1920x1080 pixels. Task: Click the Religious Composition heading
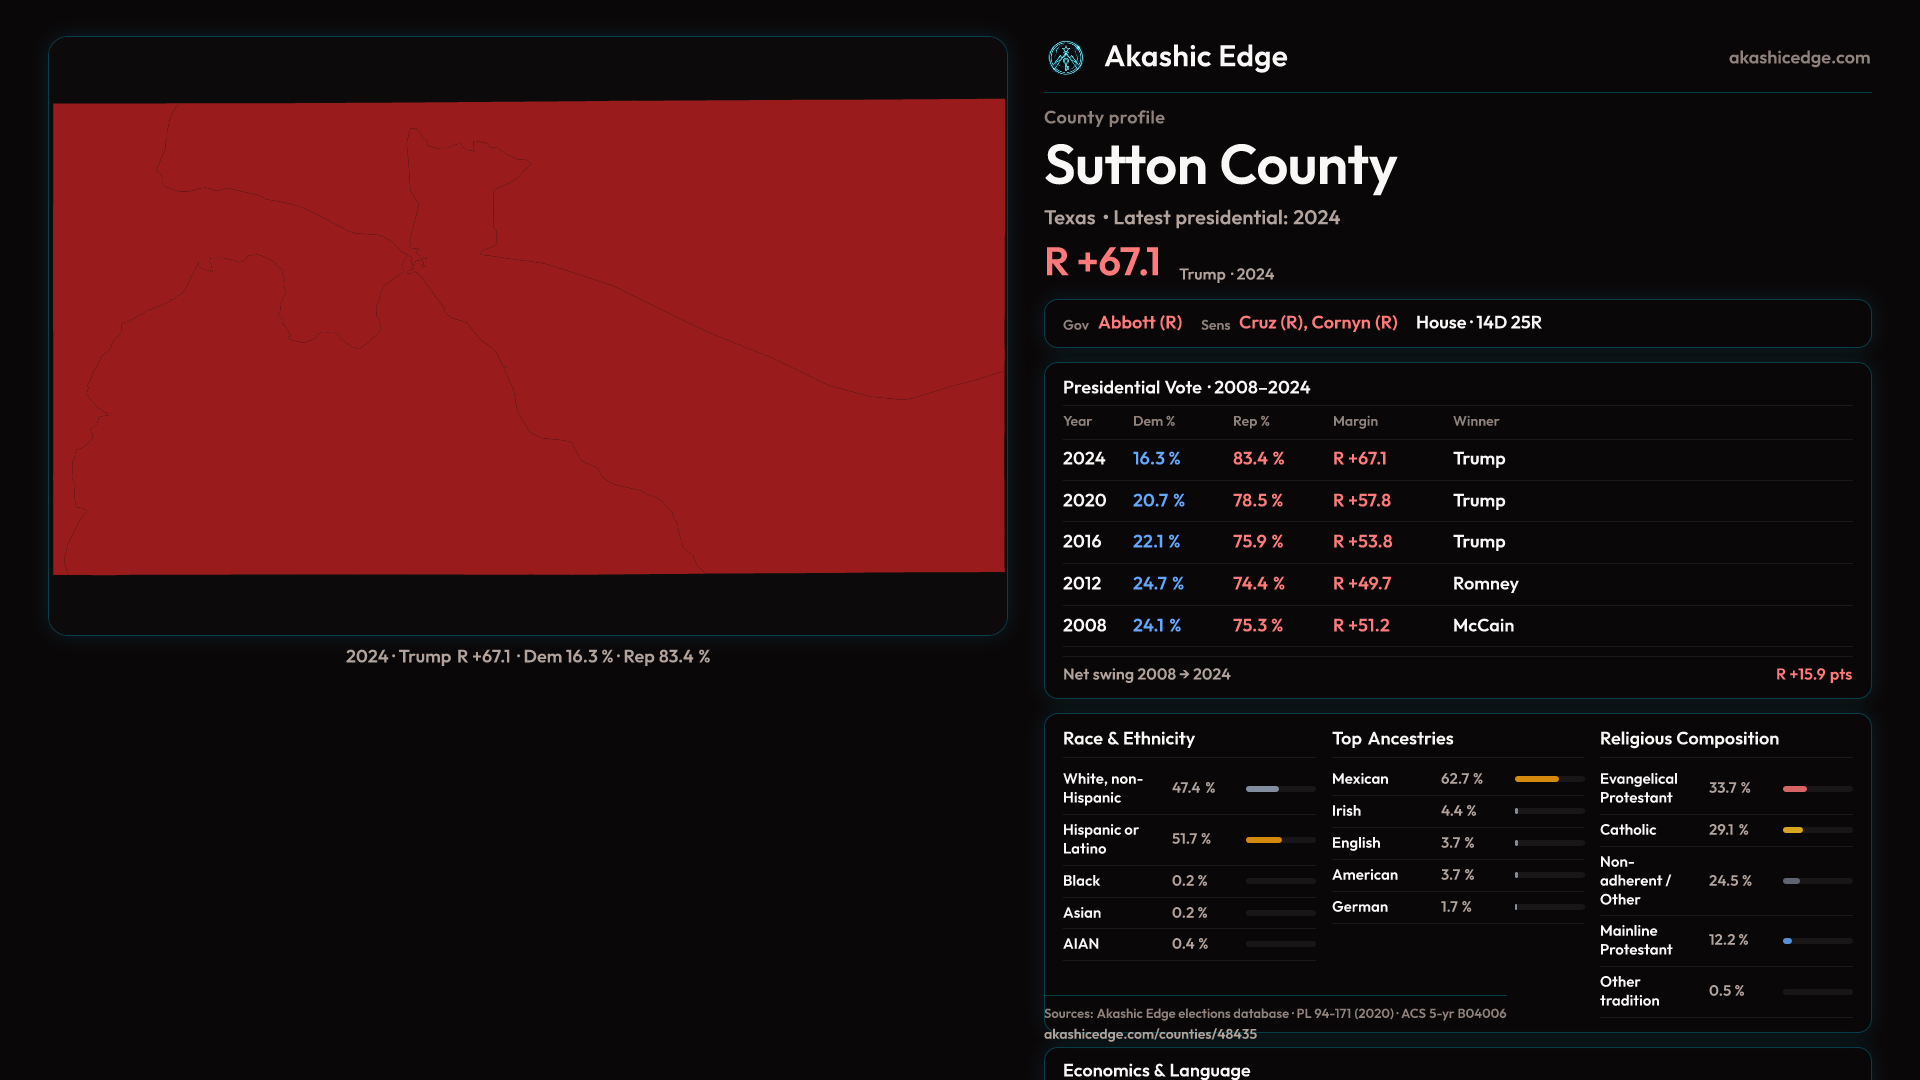1688,739
